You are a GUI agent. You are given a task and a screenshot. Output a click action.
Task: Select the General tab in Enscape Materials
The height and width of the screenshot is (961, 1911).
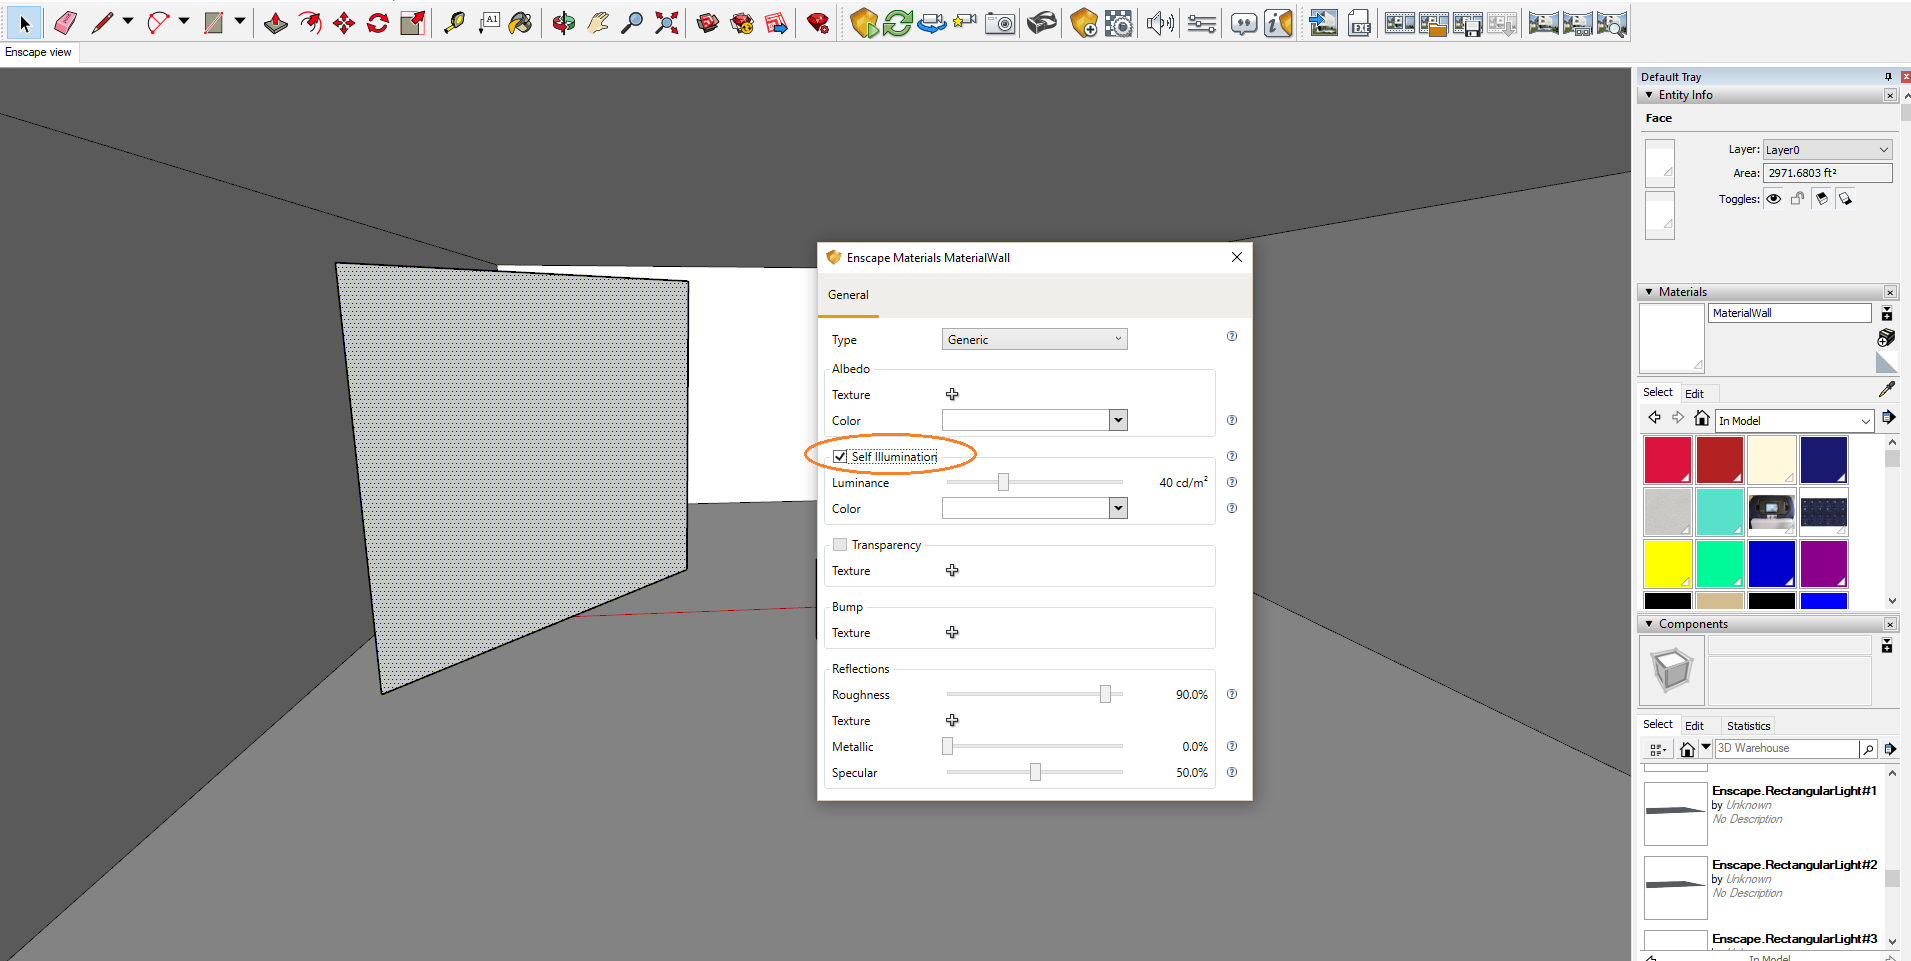click(x=848, y=295)
